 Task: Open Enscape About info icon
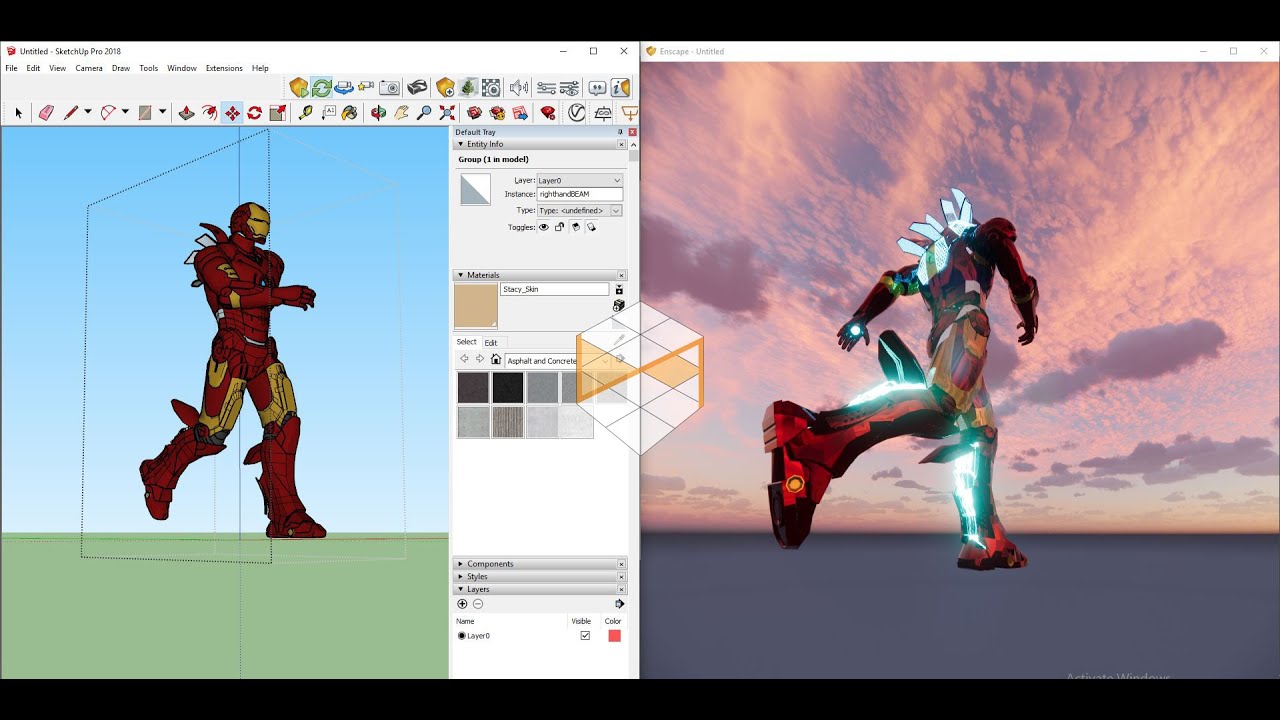tap(620, 88)
